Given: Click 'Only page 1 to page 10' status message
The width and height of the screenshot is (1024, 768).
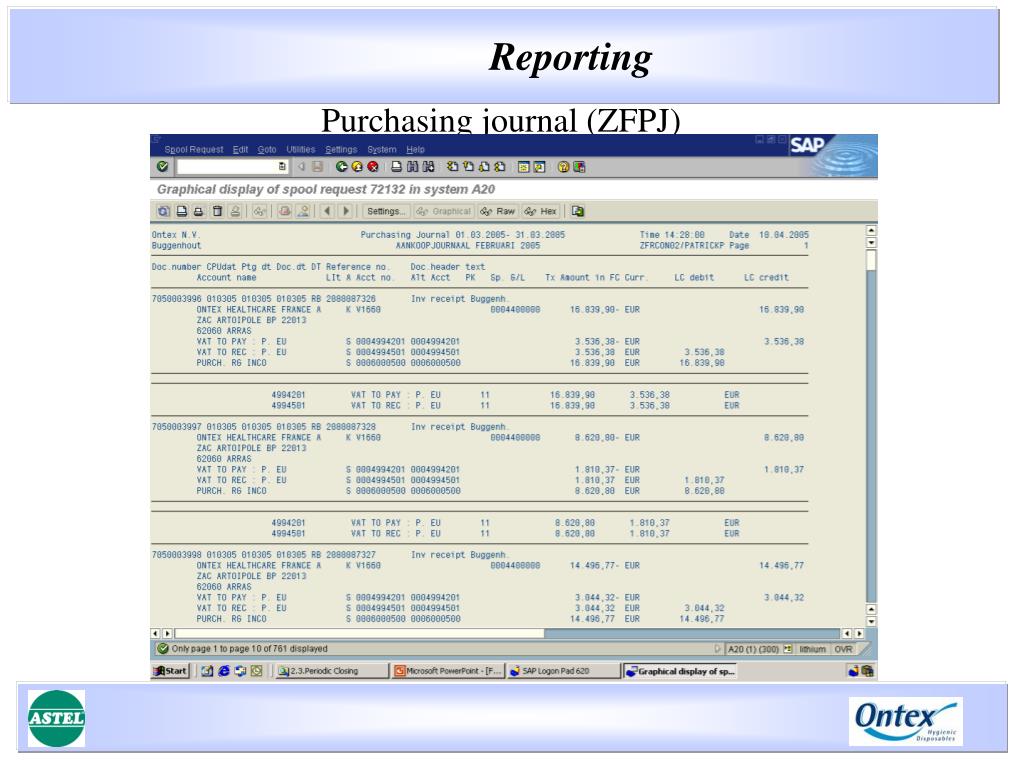Looking at the screenshot, I should tap(249, 648).
